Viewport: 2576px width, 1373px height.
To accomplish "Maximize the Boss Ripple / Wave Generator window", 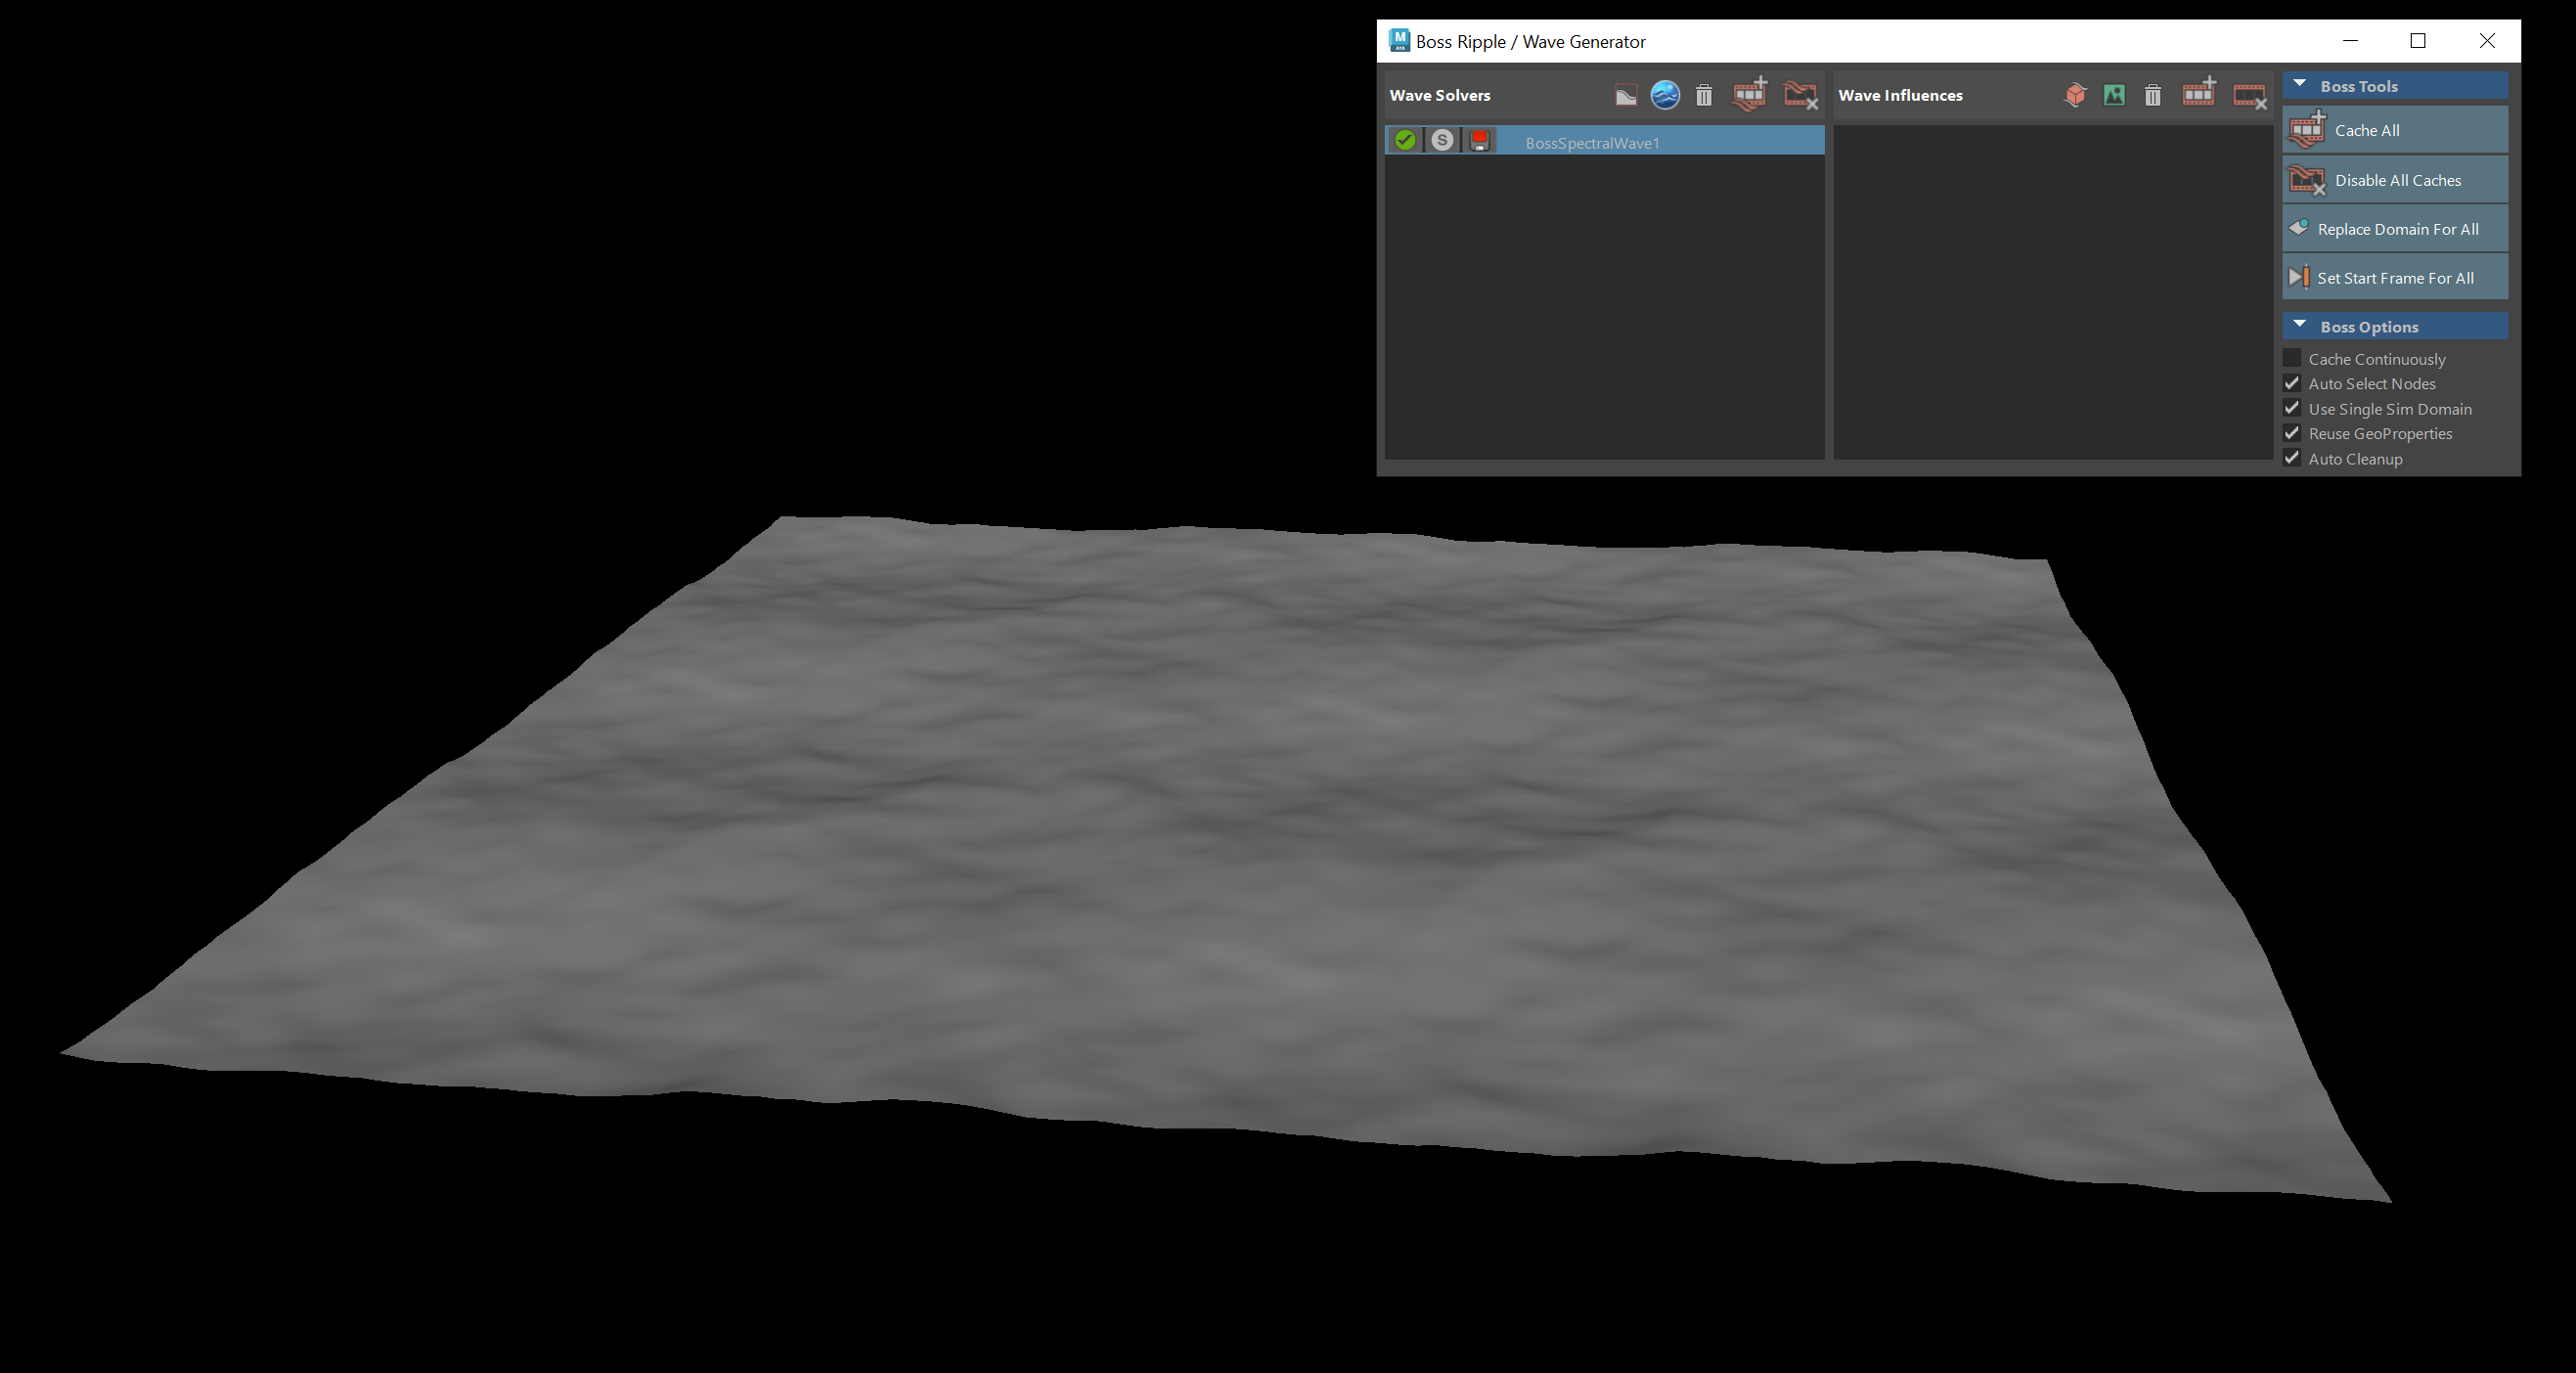I will point(2418,41).
